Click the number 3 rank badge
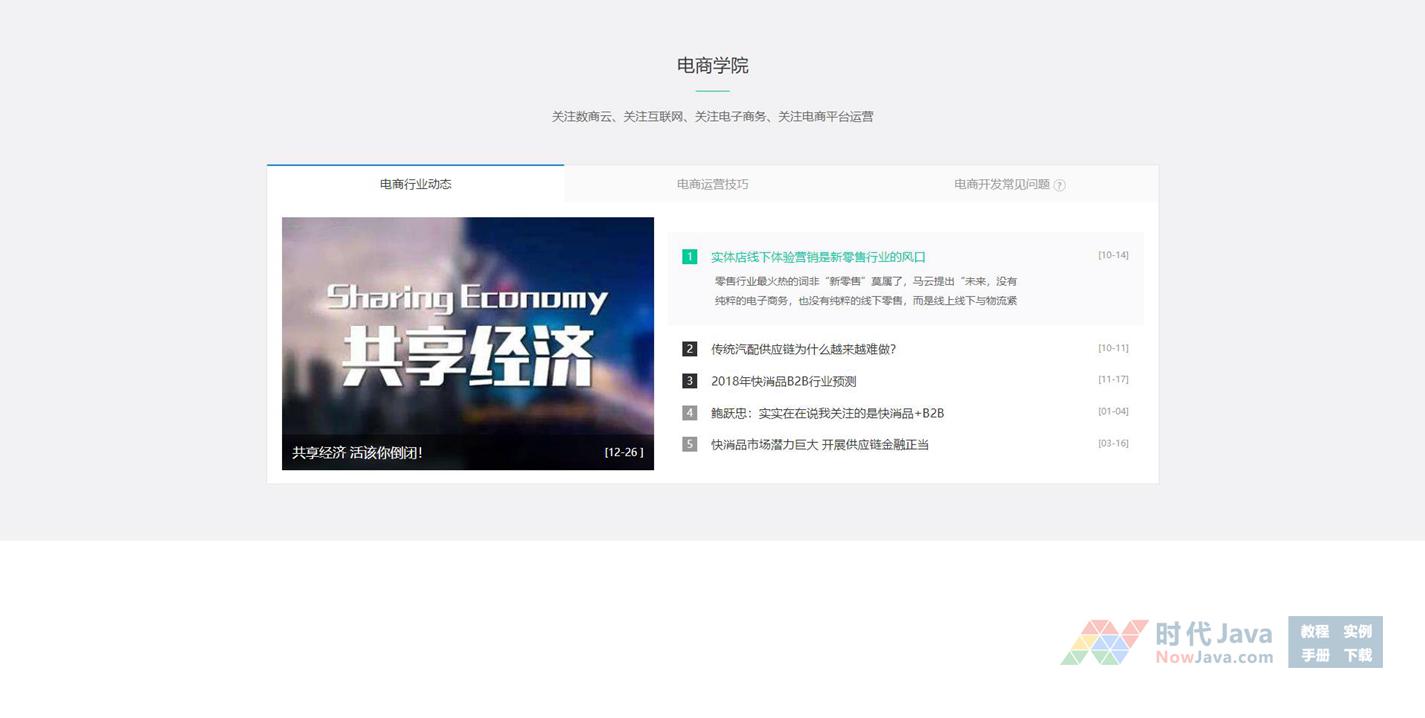Viewport: 1425px width, 718px height. (x=689, y=381)
